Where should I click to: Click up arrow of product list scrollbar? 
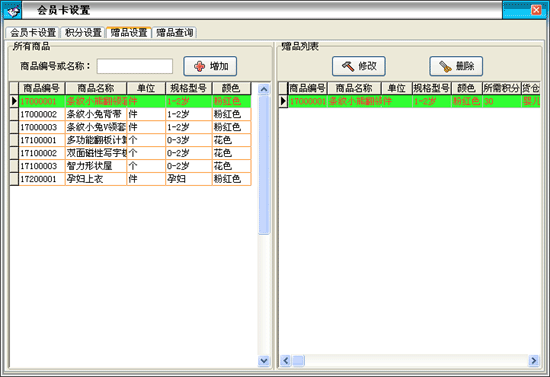pos(263,89)
